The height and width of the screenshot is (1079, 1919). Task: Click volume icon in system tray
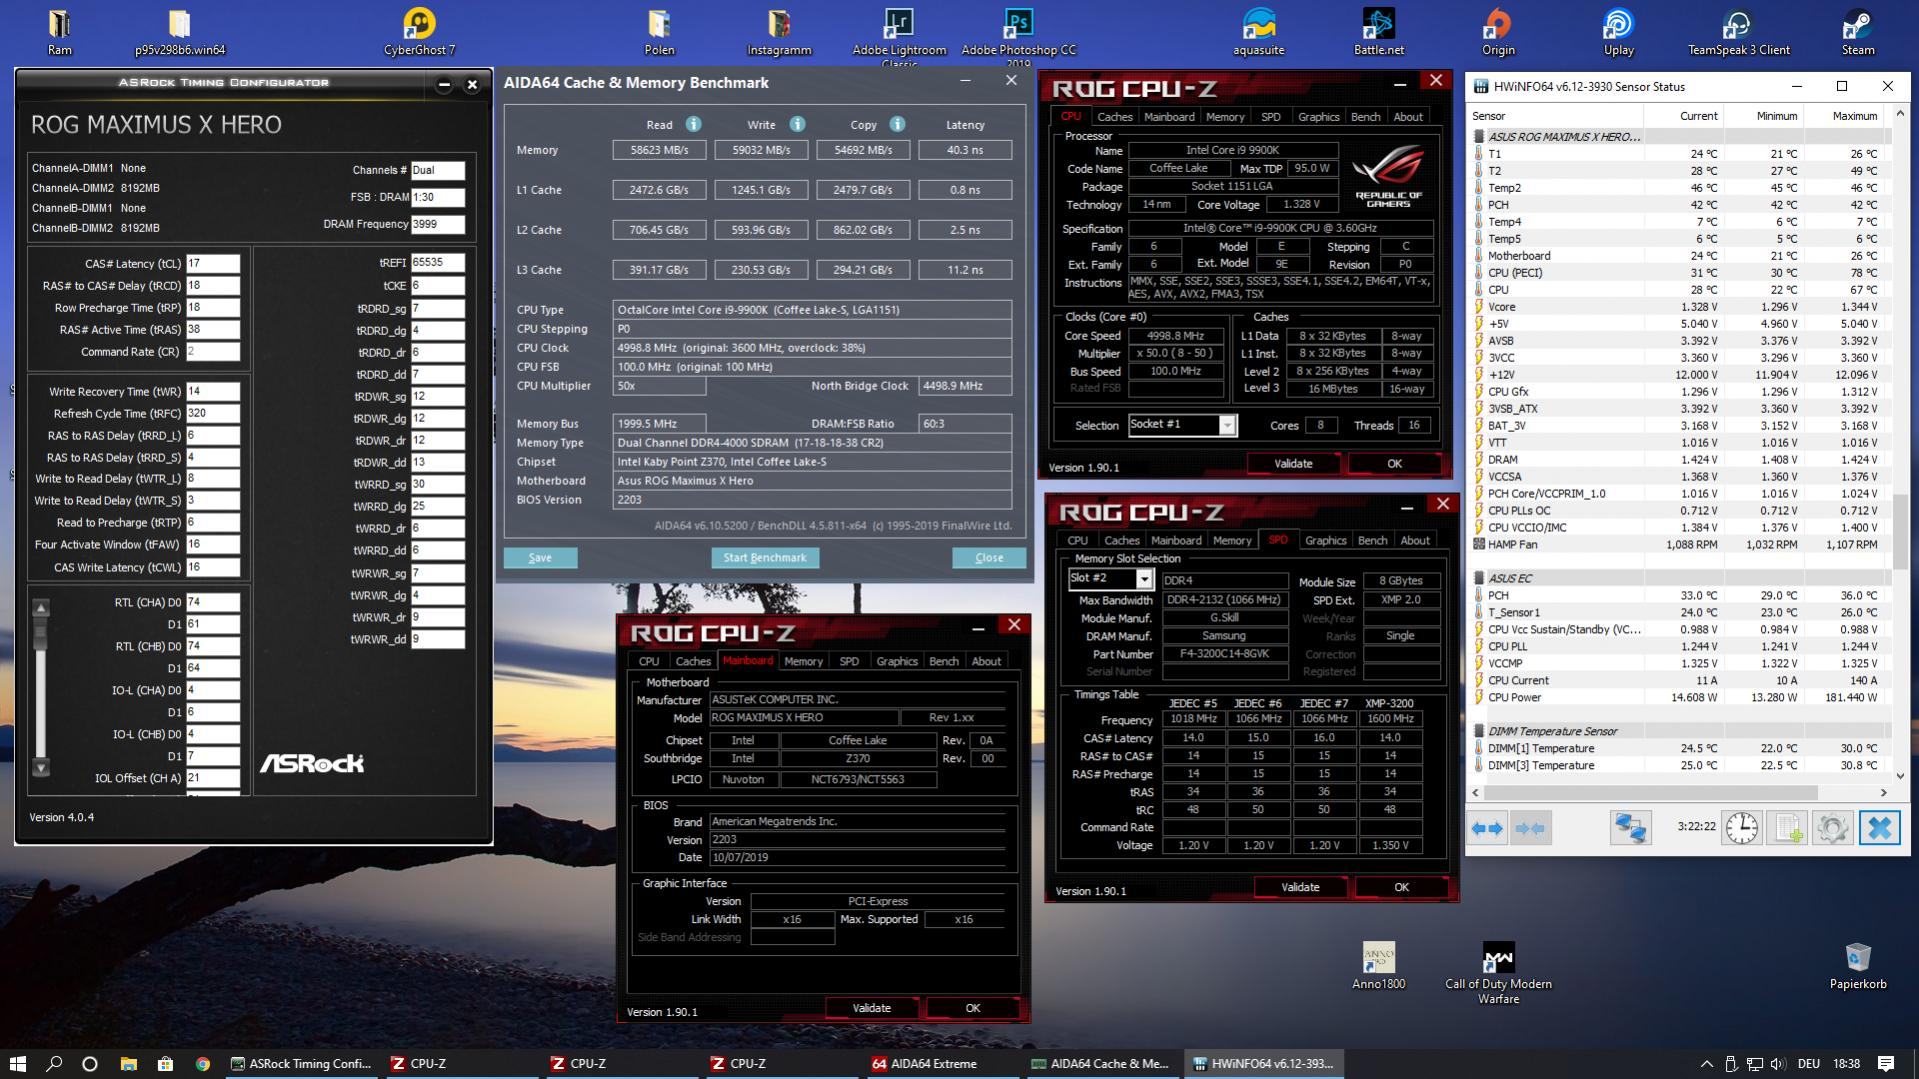[1777, 1064]
